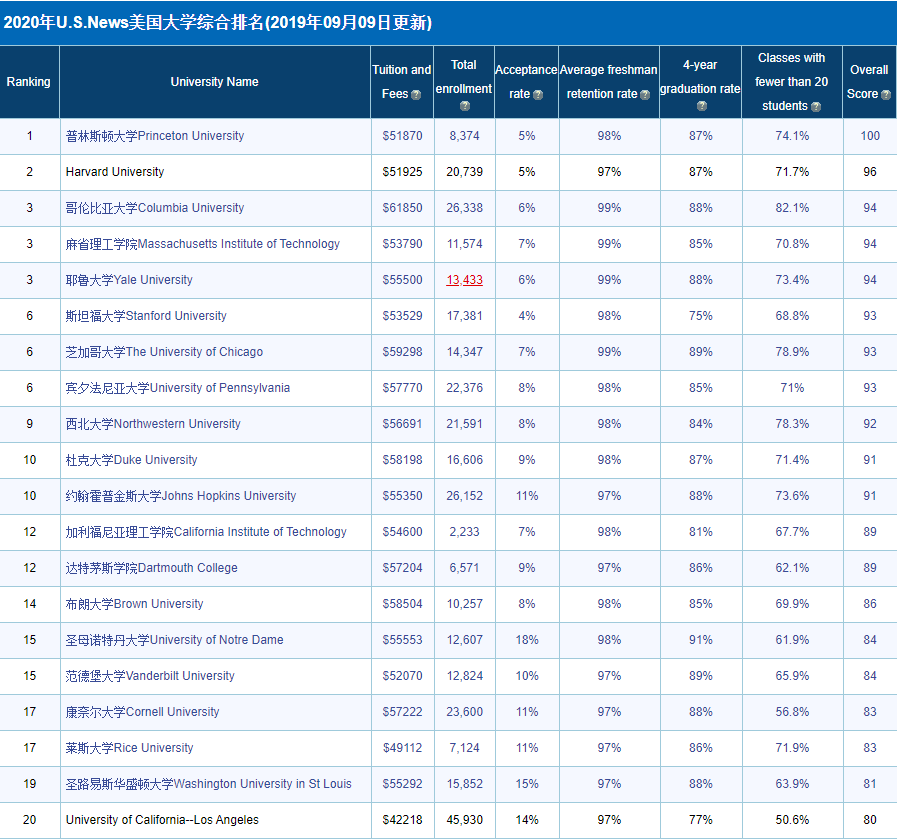Click UCLA's overall score 80

pos(870,820)
